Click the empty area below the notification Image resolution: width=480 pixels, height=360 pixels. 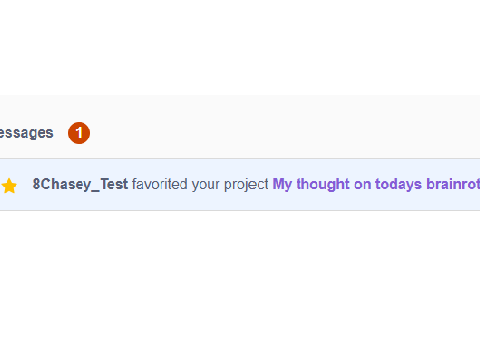tap(240, 283)
